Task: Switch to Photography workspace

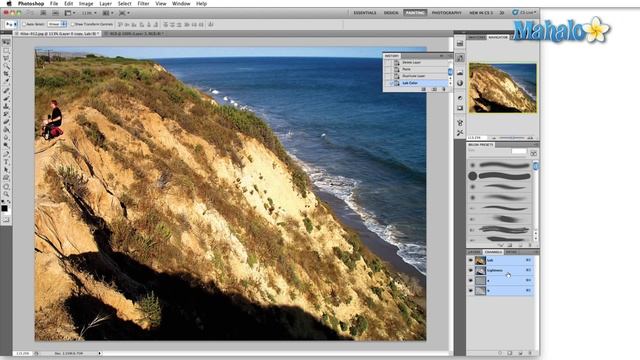Action: pyautogui.click(x=447, y=13)
